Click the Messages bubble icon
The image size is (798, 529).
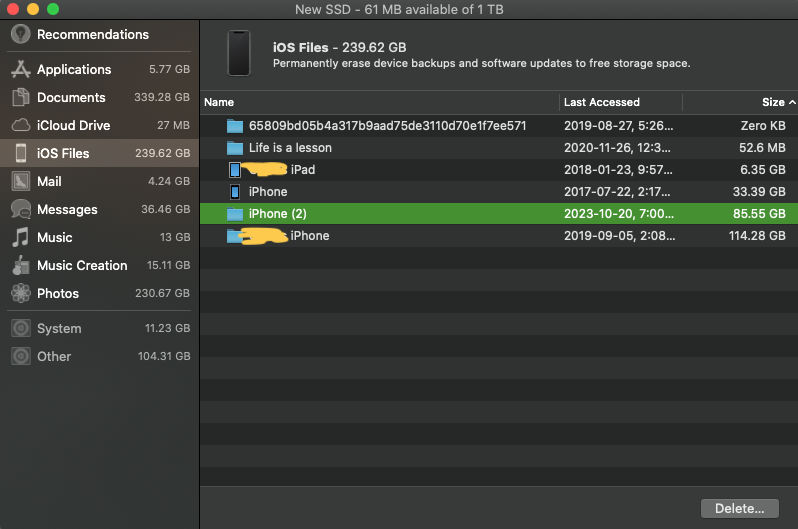20,209
